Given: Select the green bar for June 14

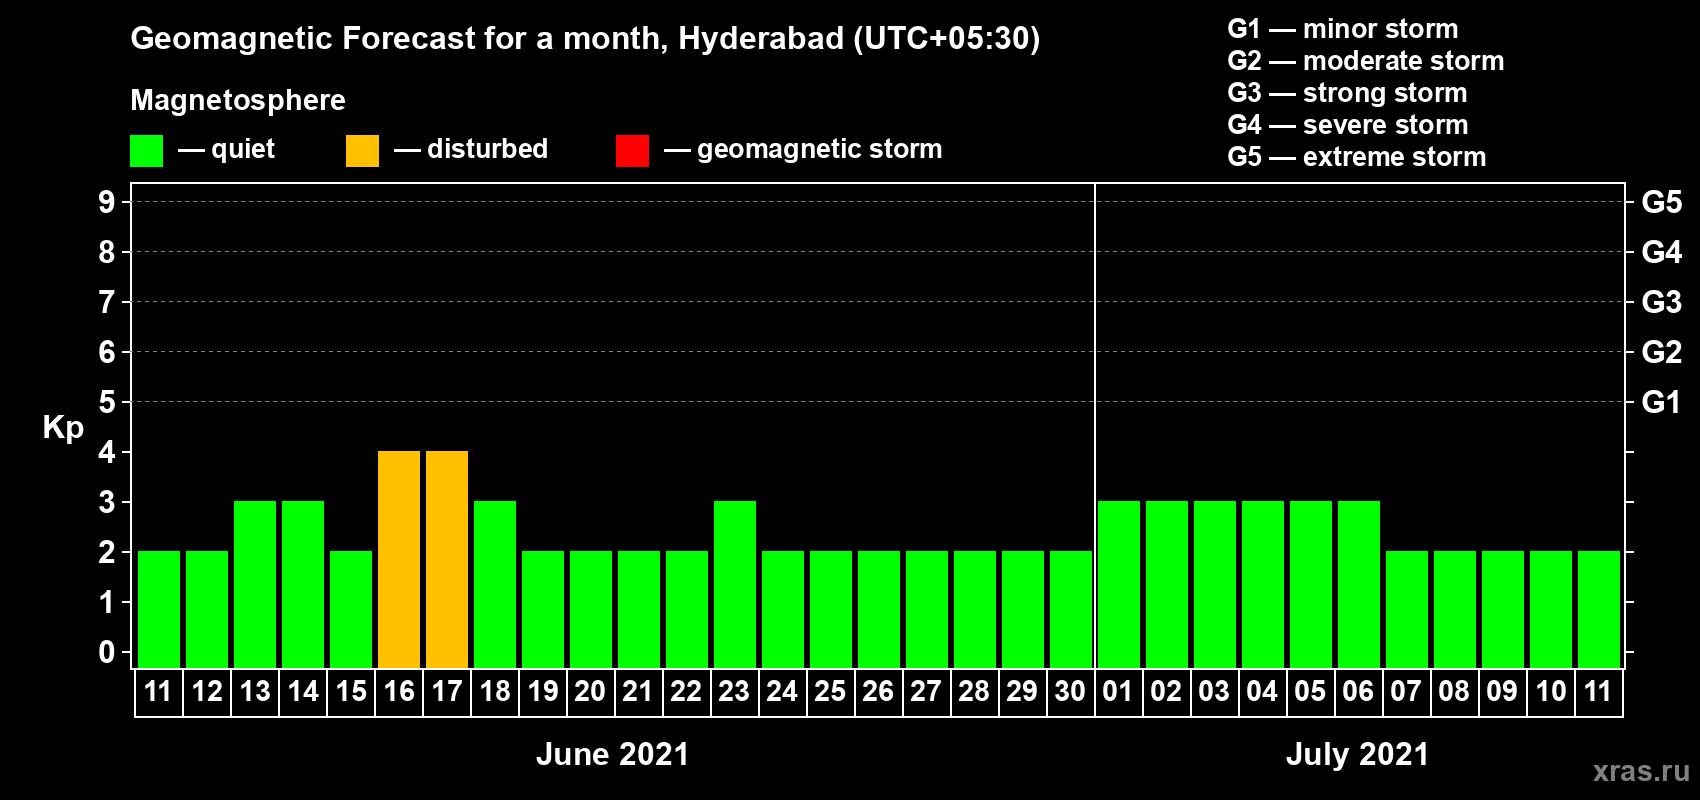Looking at the screenshot, I should click(x=303, y=584).
